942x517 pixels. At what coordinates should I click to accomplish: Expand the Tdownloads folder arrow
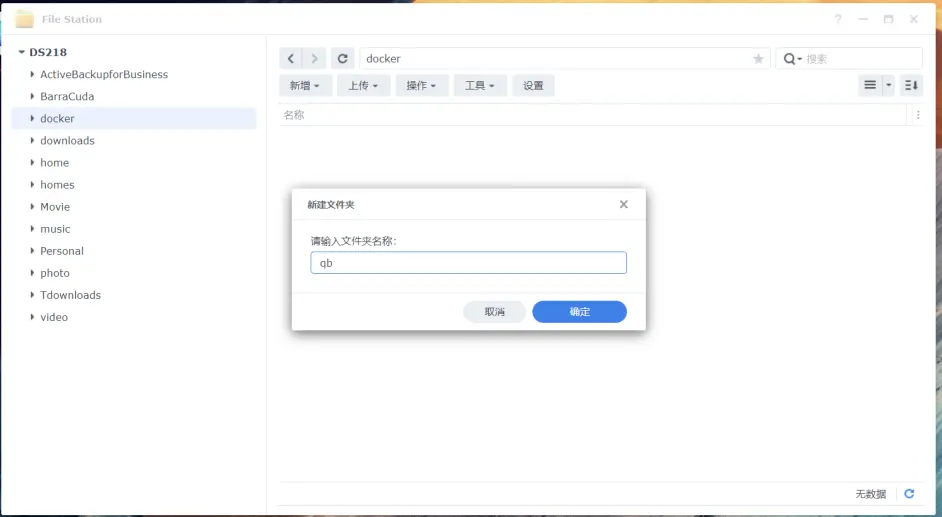pyautogui.click(x=32, y=295)
